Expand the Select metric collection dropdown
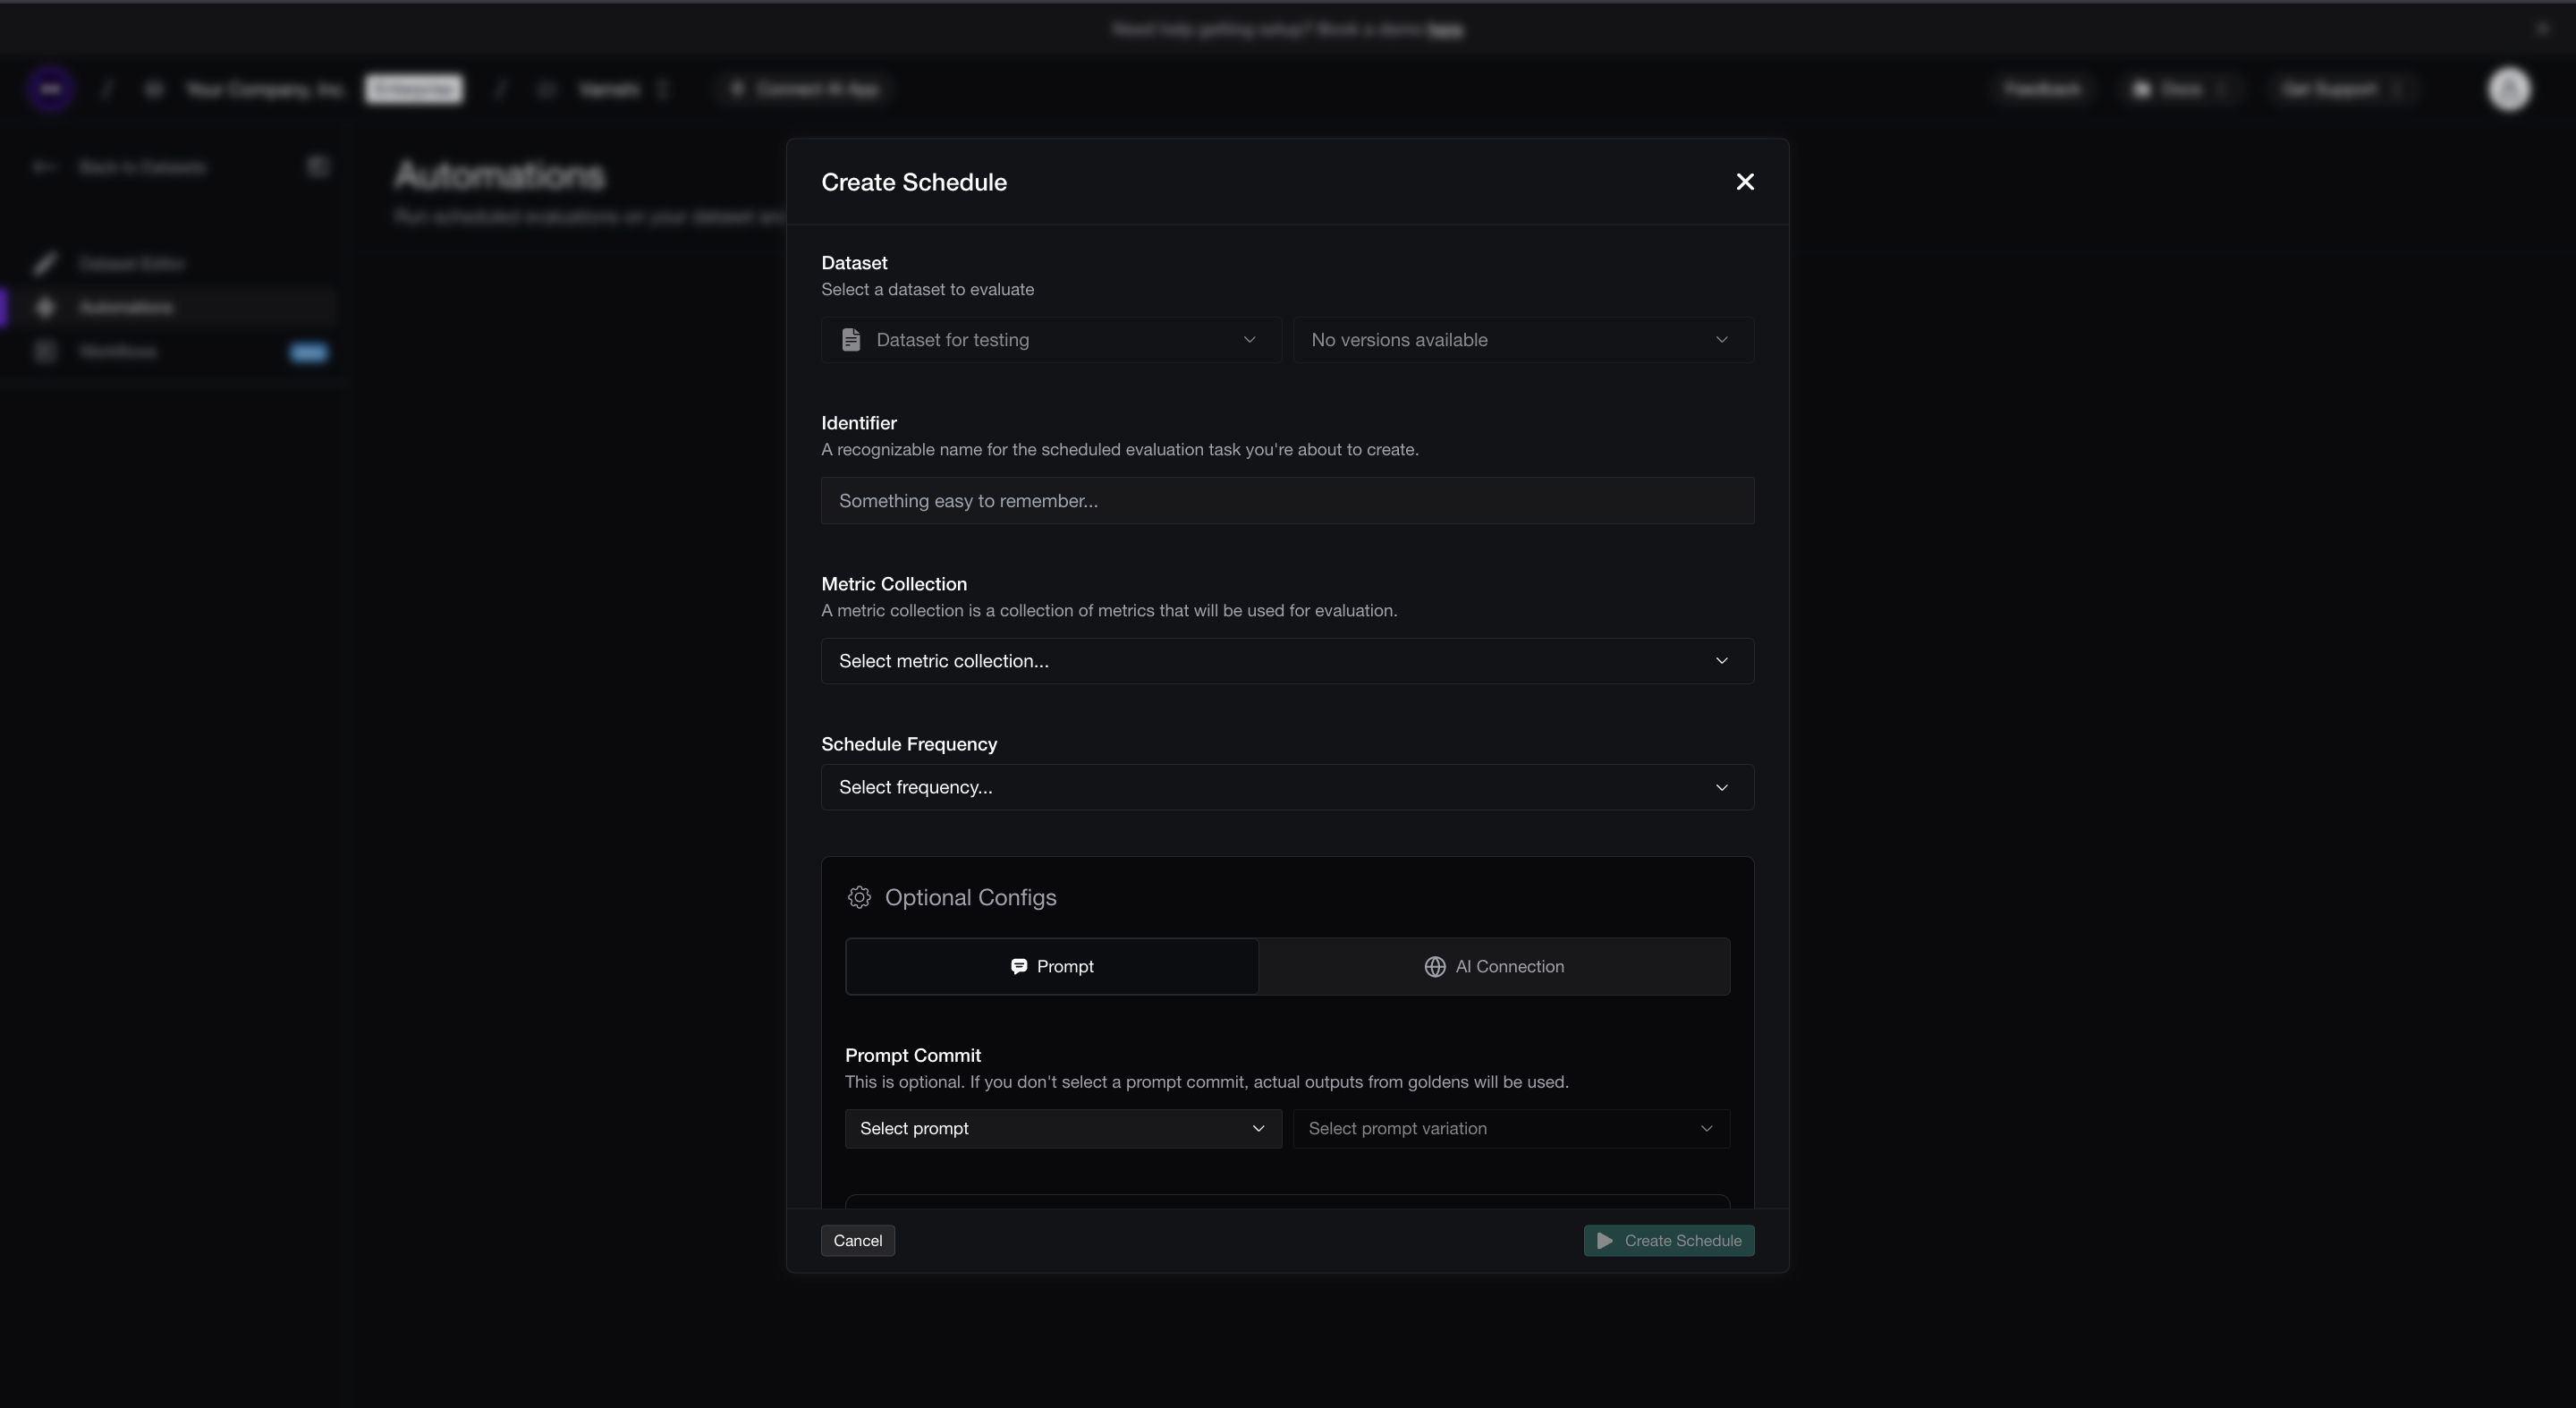This screenshot has height=1408, width=2576. pos(1287,661)
